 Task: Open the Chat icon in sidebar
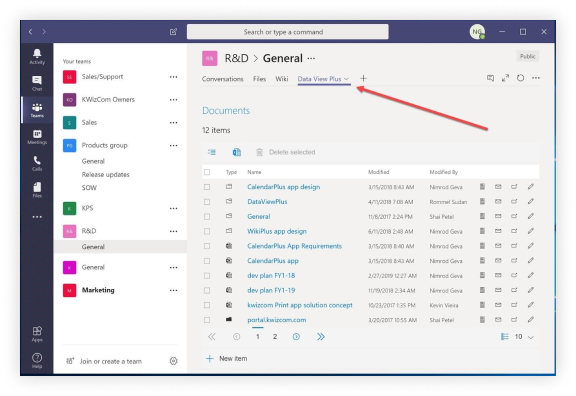click(37, 83)
